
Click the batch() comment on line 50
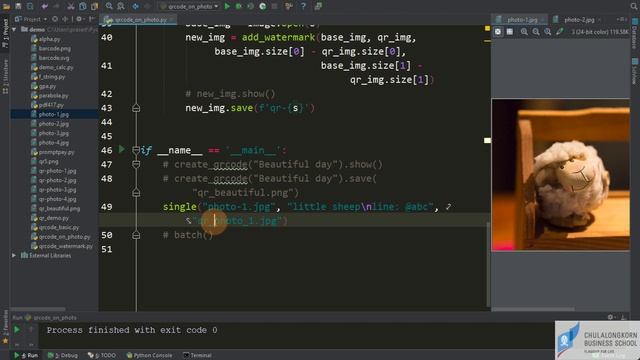[188, 235]
